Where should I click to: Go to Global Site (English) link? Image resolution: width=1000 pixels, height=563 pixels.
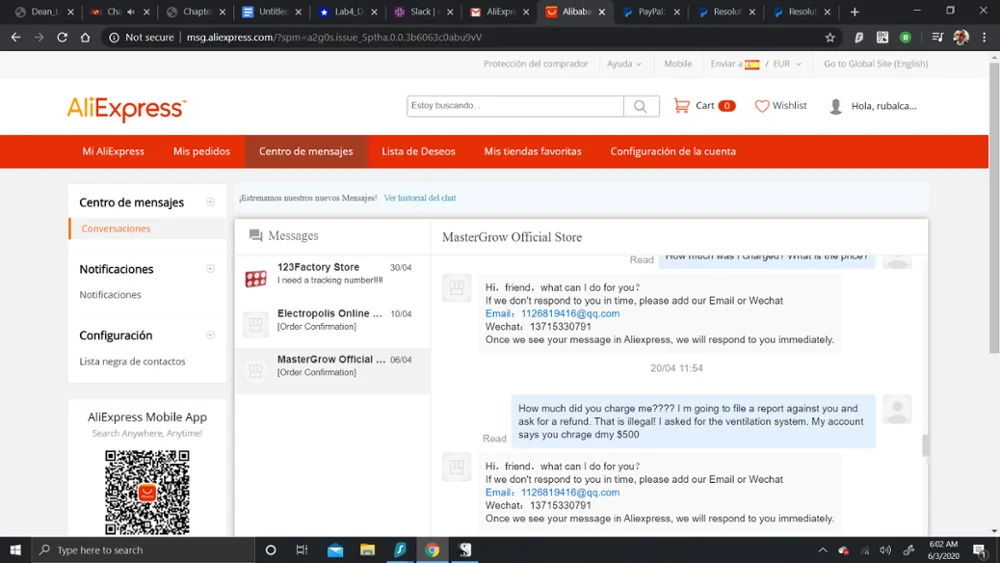tap(876, 64)
